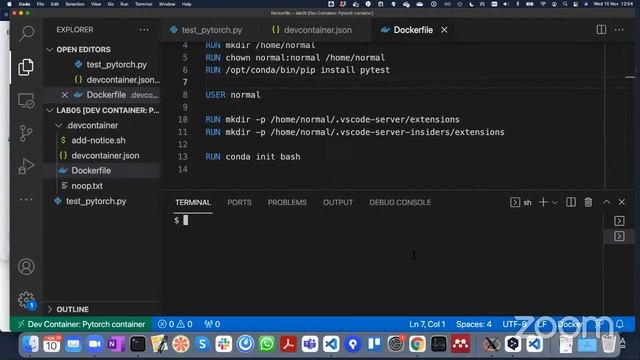Viewport: 640px width, 360px height.
Task: Click the pip install pytest line
Action: [x=297, y=70]
